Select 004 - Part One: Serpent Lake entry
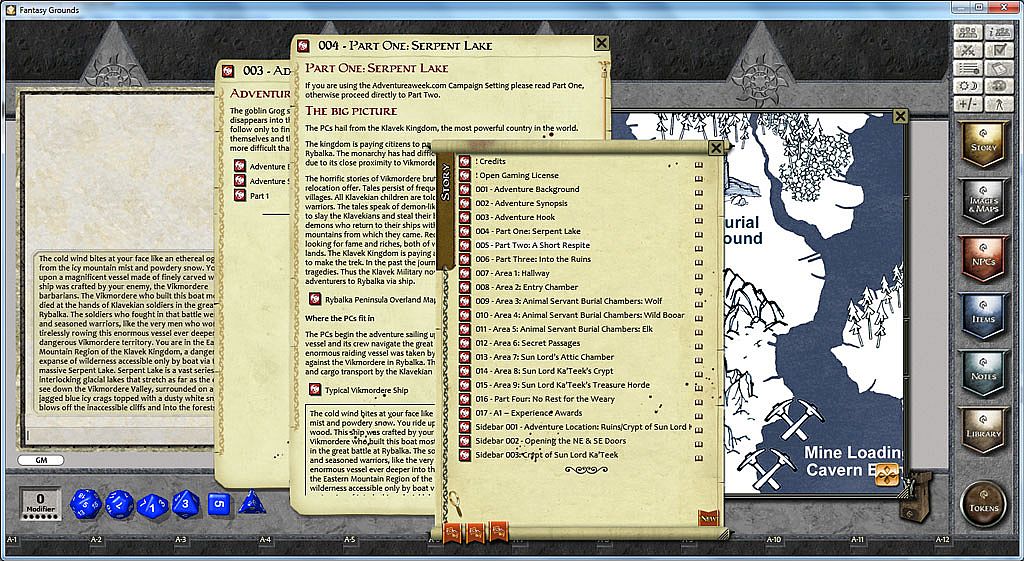 tap(528, 231)
